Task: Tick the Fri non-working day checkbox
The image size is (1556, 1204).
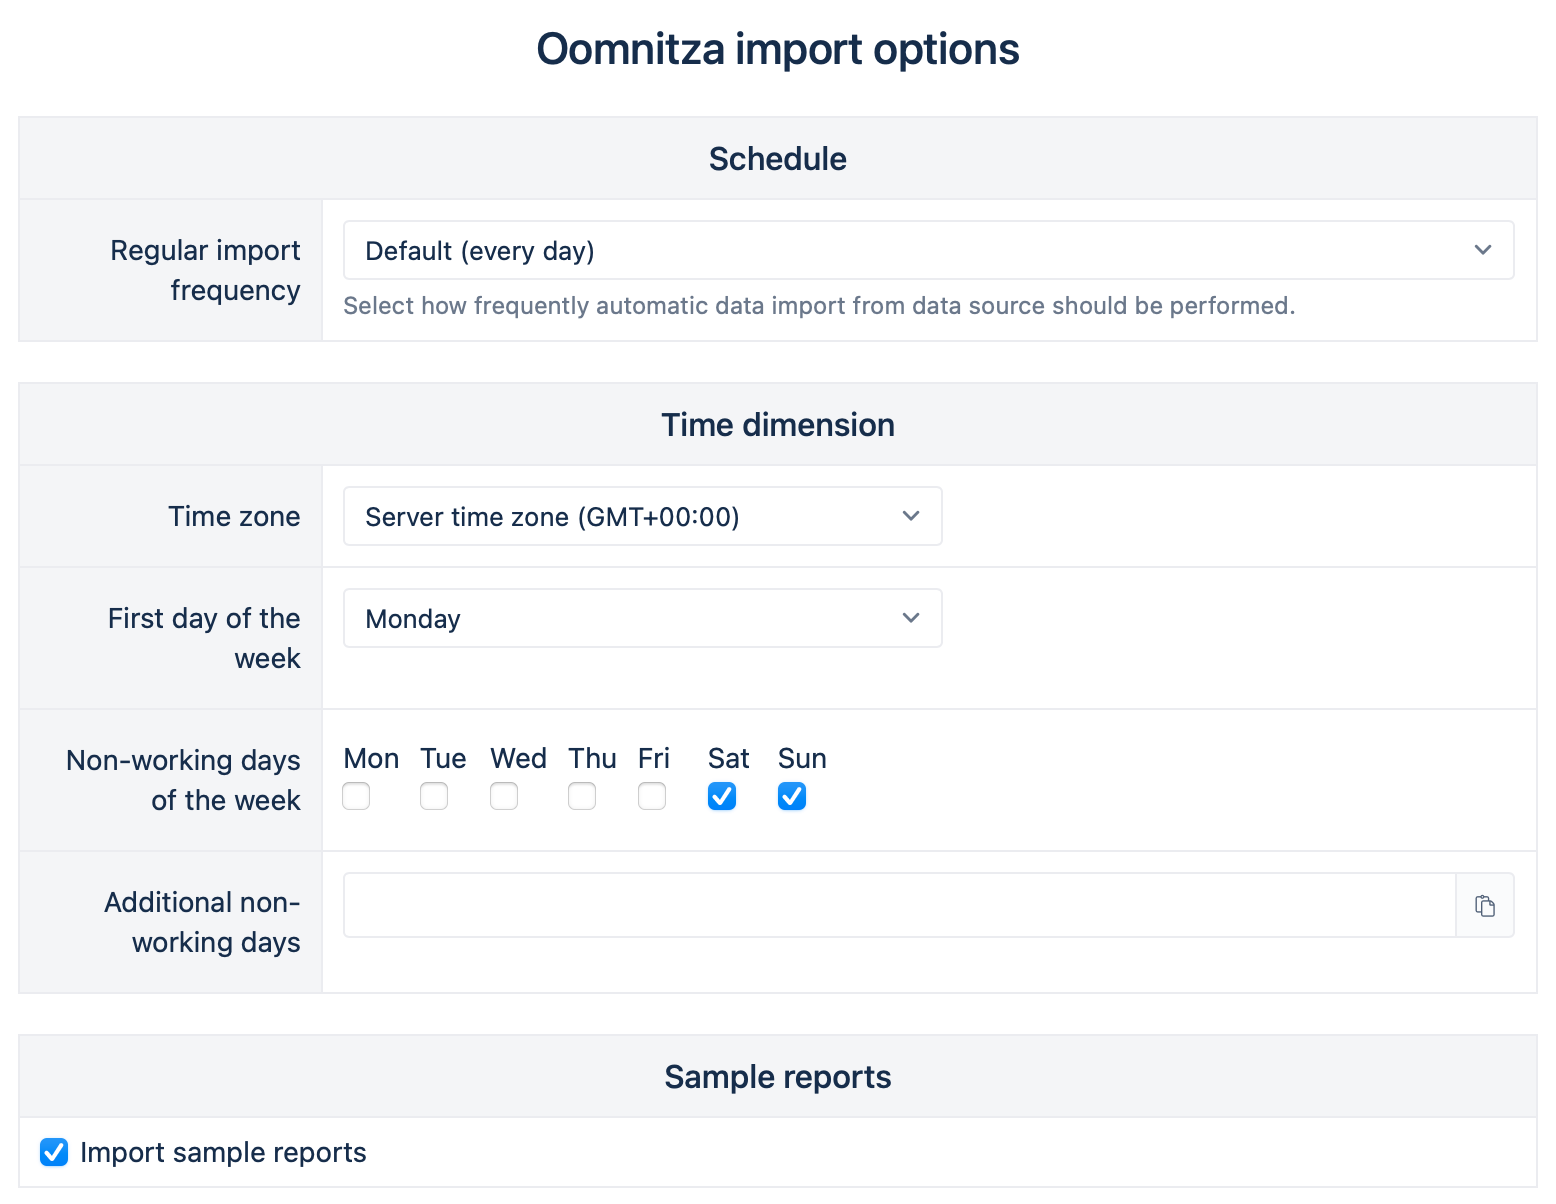Action: (x=652, y=796)
